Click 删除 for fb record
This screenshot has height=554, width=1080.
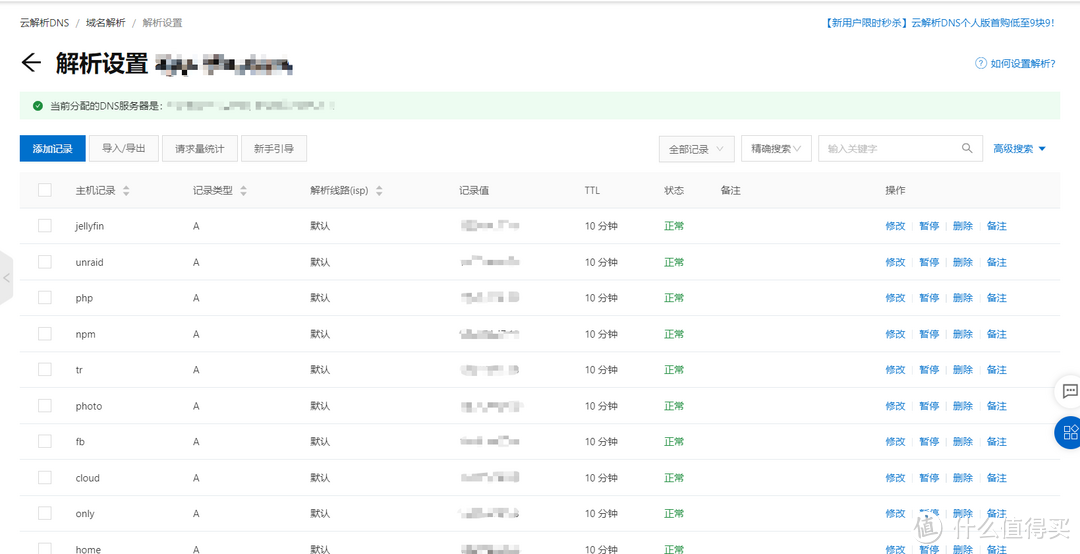tap(963, 441)
